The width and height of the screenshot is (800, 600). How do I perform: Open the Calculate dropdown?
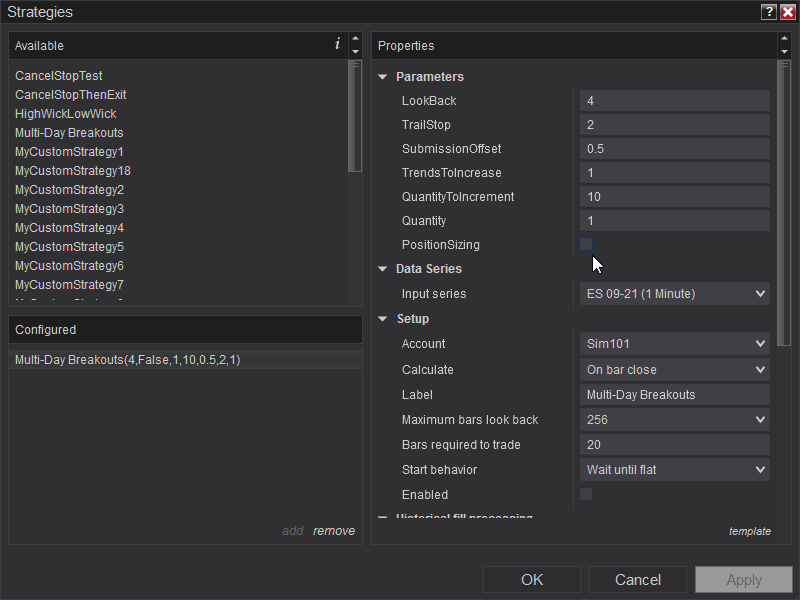click(x=674, y=370)
